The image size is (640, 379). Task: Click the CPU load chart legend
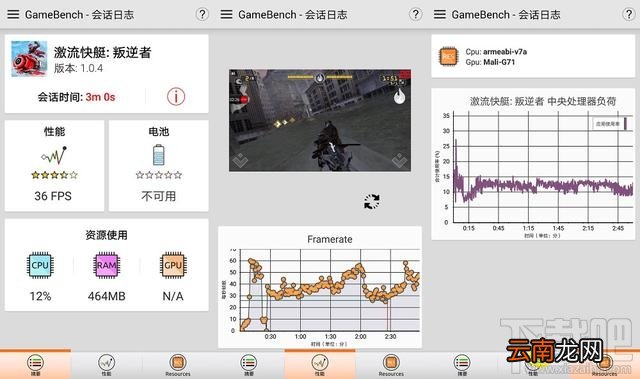coord(610,124)
